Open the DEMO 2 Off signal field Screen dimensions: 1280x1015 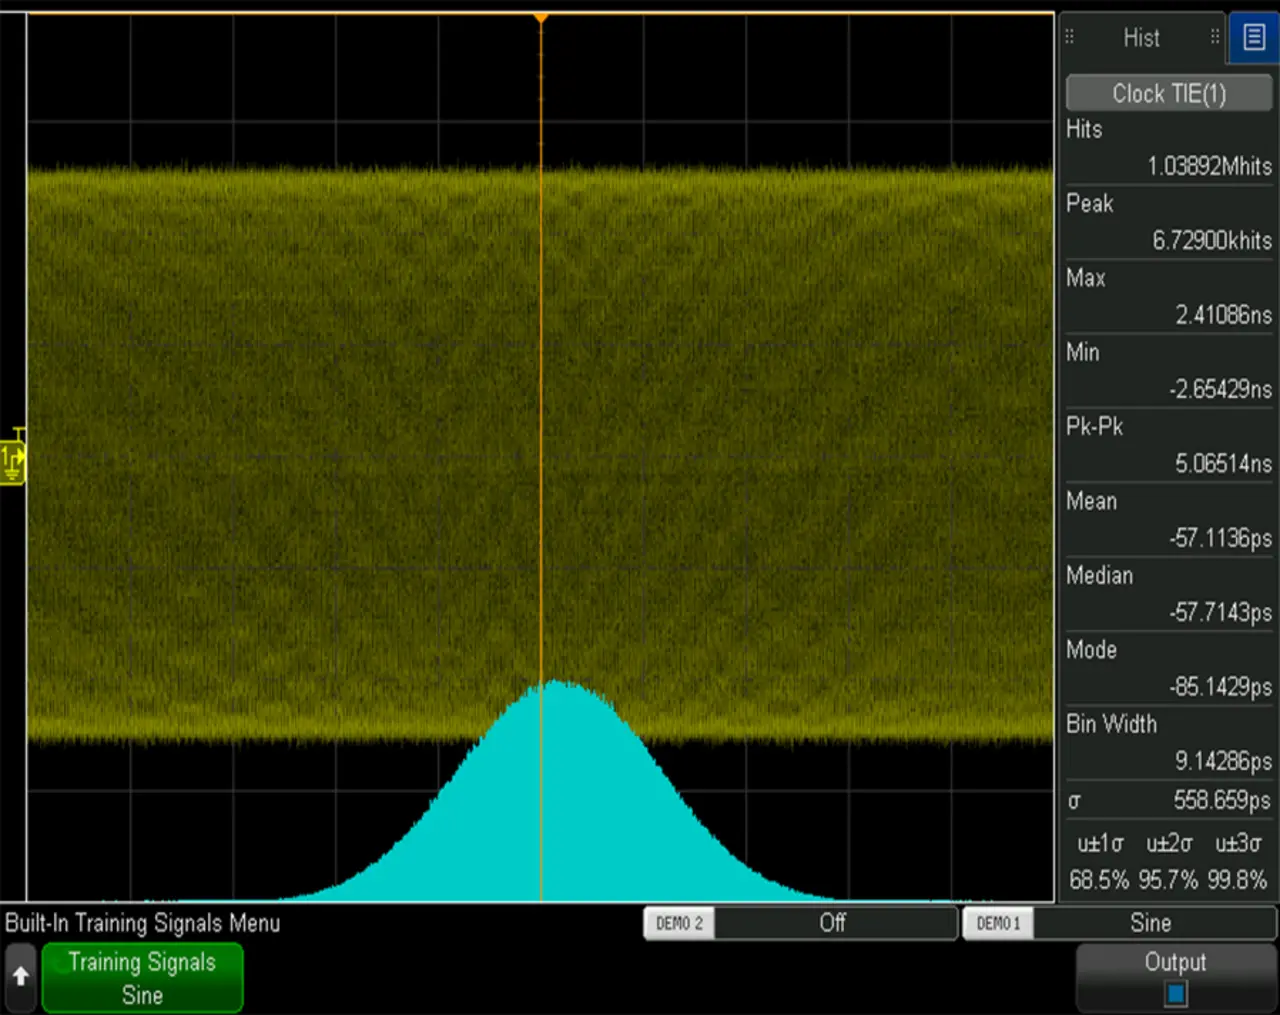833,923
